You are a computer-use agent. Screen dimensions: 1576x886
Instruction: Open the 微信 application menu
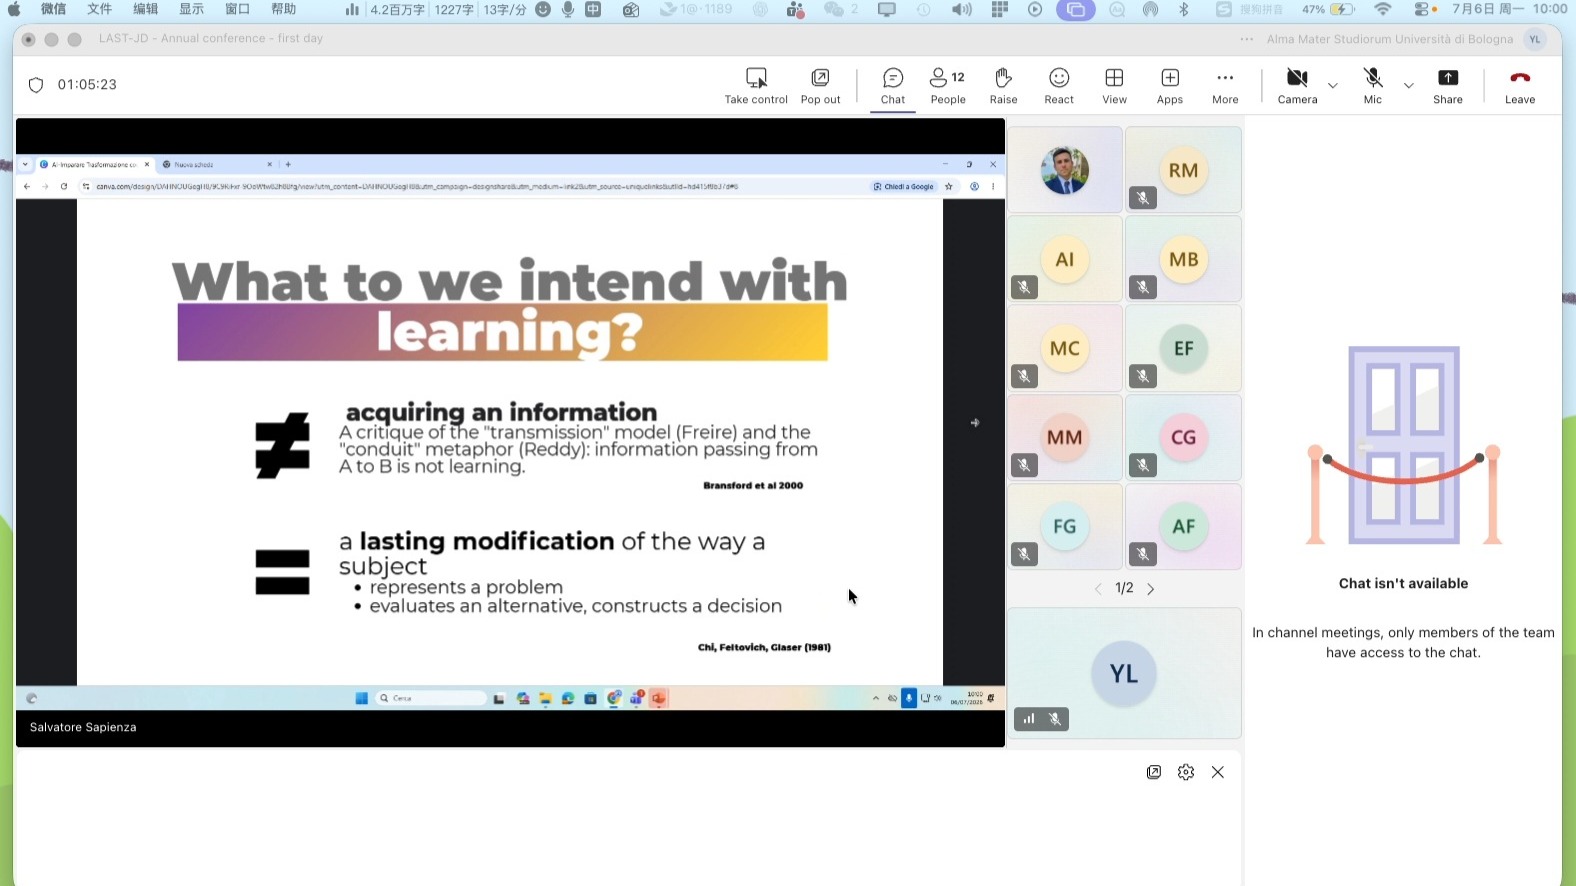tap(53, 9)
